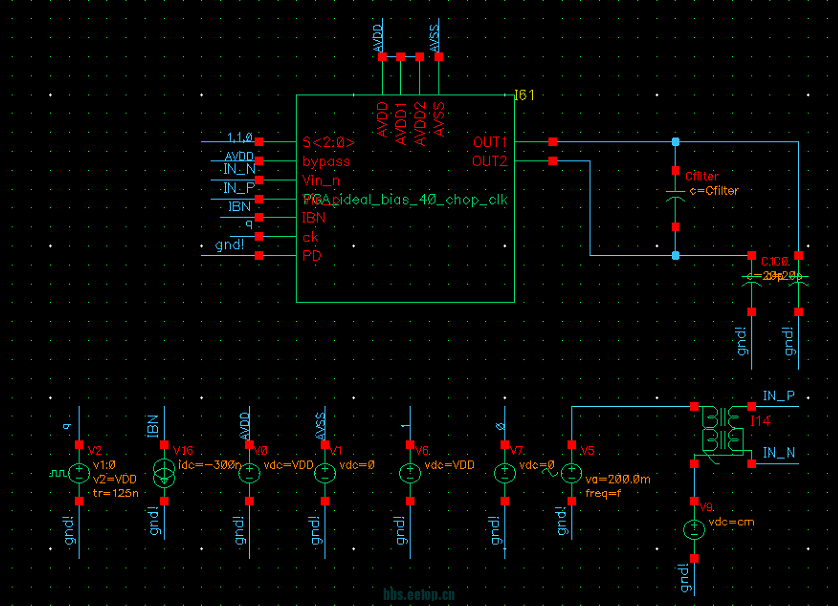Click the I14 transformer balun symbol

pyautogui.click(x=720, y=431)
